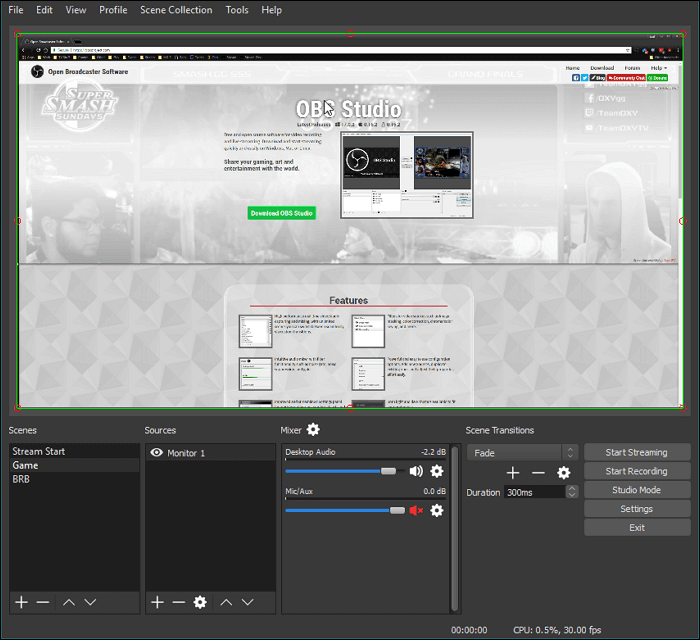Click Start Streaming button
Image resolution: width=700 pixels, height=640 pixels.
(x=637, y=453)
